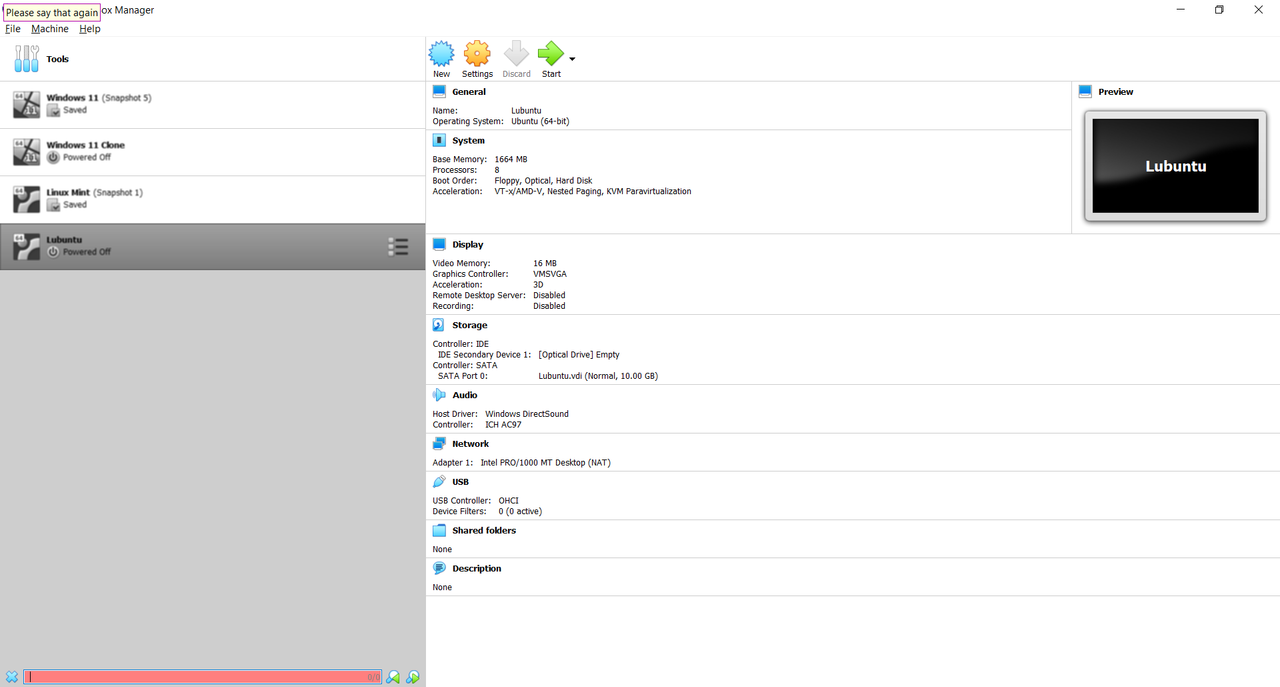Image resolution: width=1280 pixels, height=687 pixels.
Task: Click the Windows DirectSound host driver value
Action: [x=527, y=414]
